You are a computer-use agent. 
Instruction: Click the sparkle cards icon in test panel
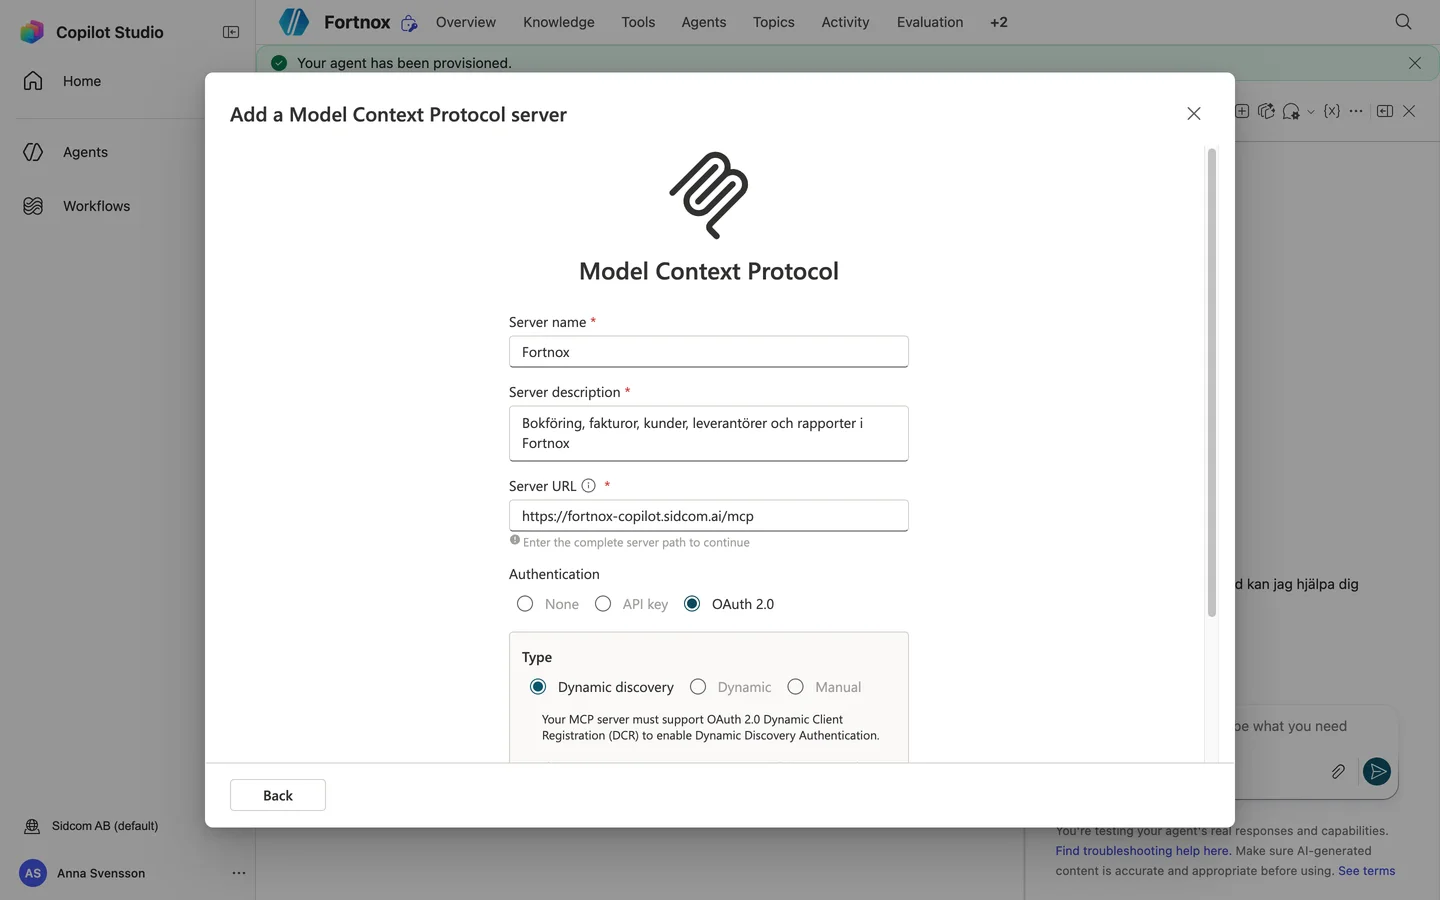coord(1266,111)
